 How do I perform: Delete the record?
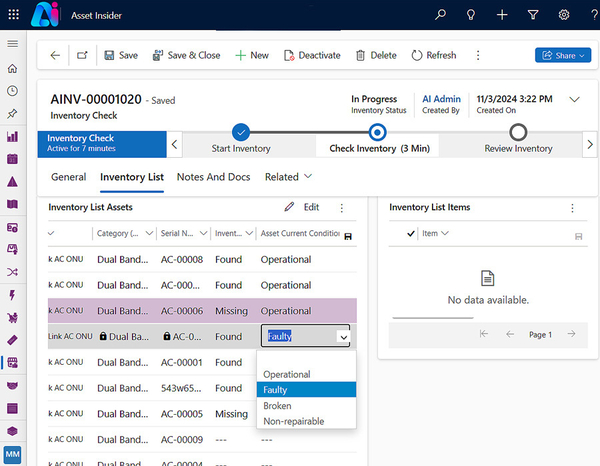[x=376, y=55]
